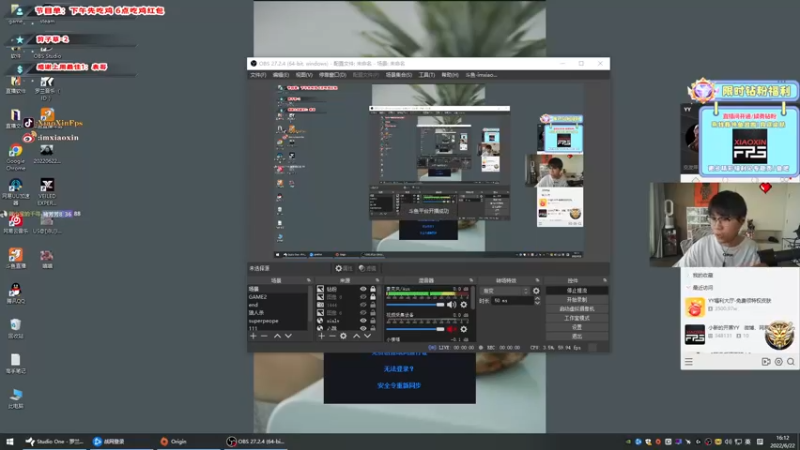Image resolution: width=800 pixels, height=450 pixels.
Task: Pop out Sources dock via header icon
Action: 378,281
